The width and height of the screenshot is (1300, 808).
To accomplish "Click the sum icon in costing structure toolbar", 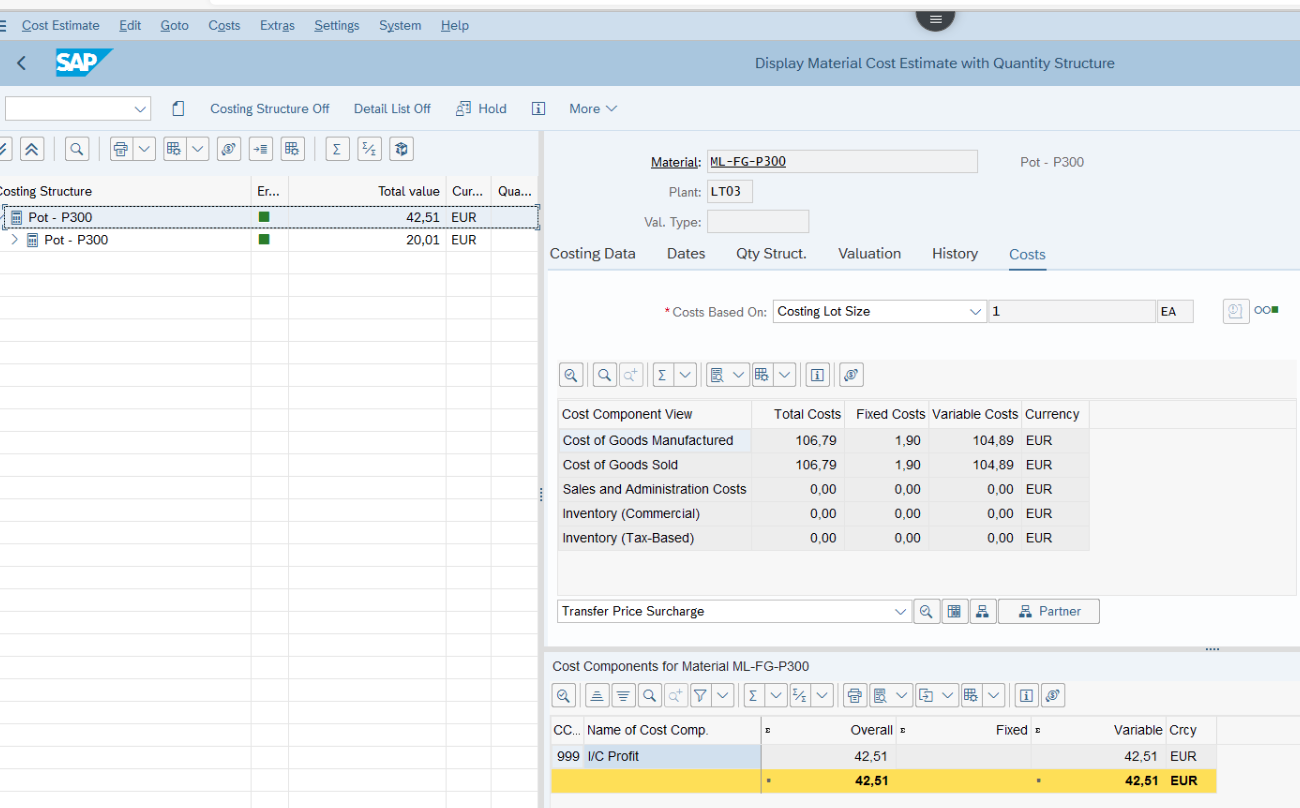I will click(x=337, y=149).
